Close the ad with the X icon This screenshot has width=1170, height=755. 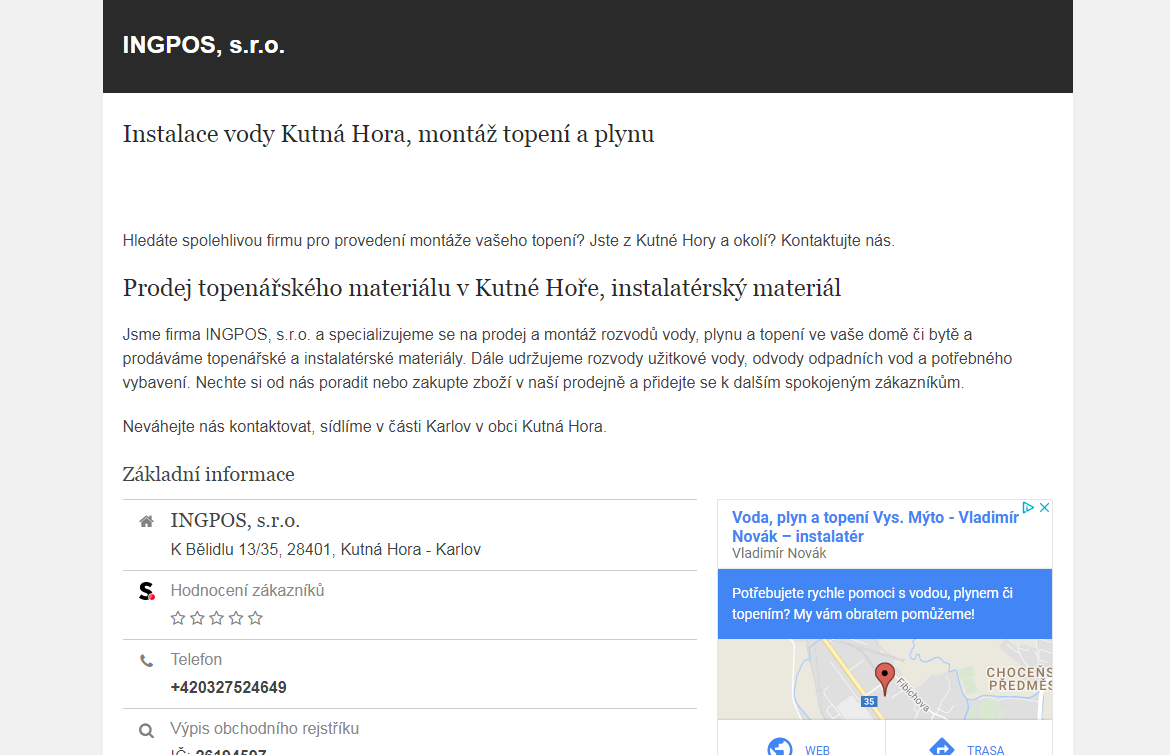tap(1045, 507)
